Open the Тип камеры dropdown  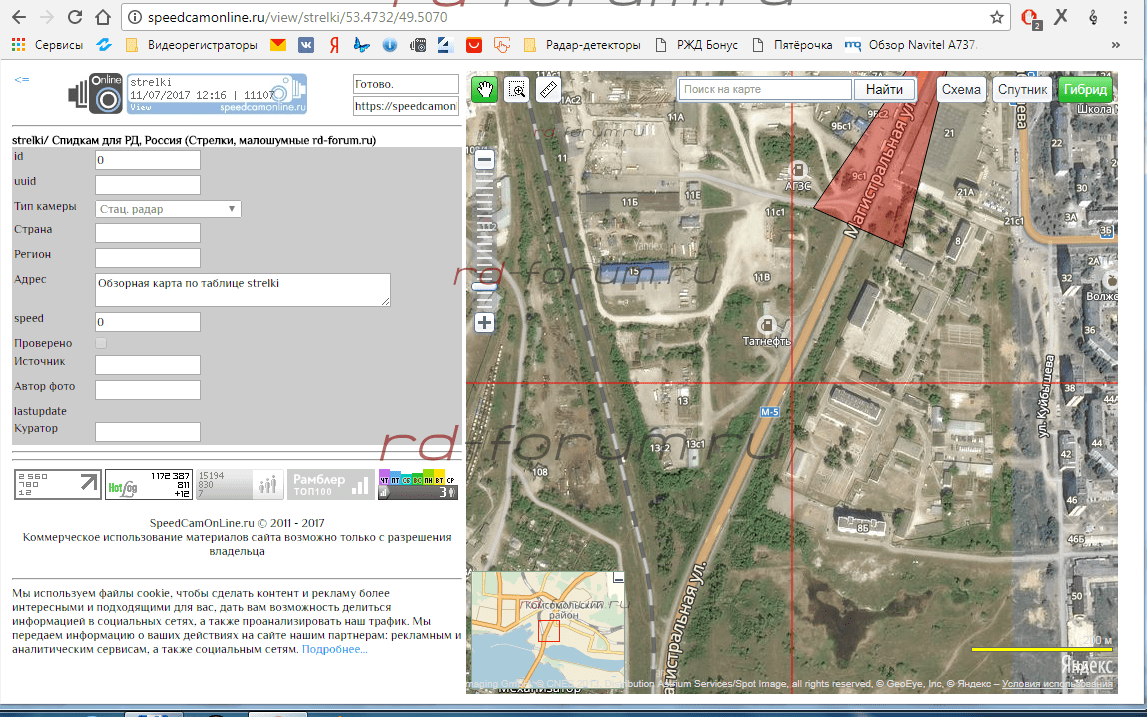(x=168, y=209)
